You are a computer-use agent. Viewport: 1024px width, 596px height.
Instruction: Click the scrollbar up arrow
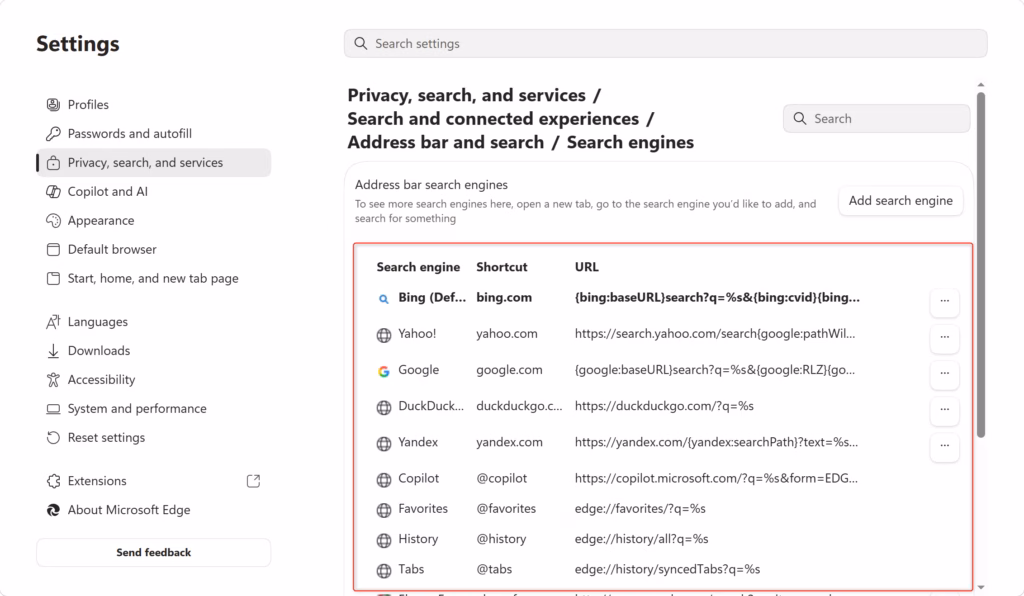(x=981, y=85)
